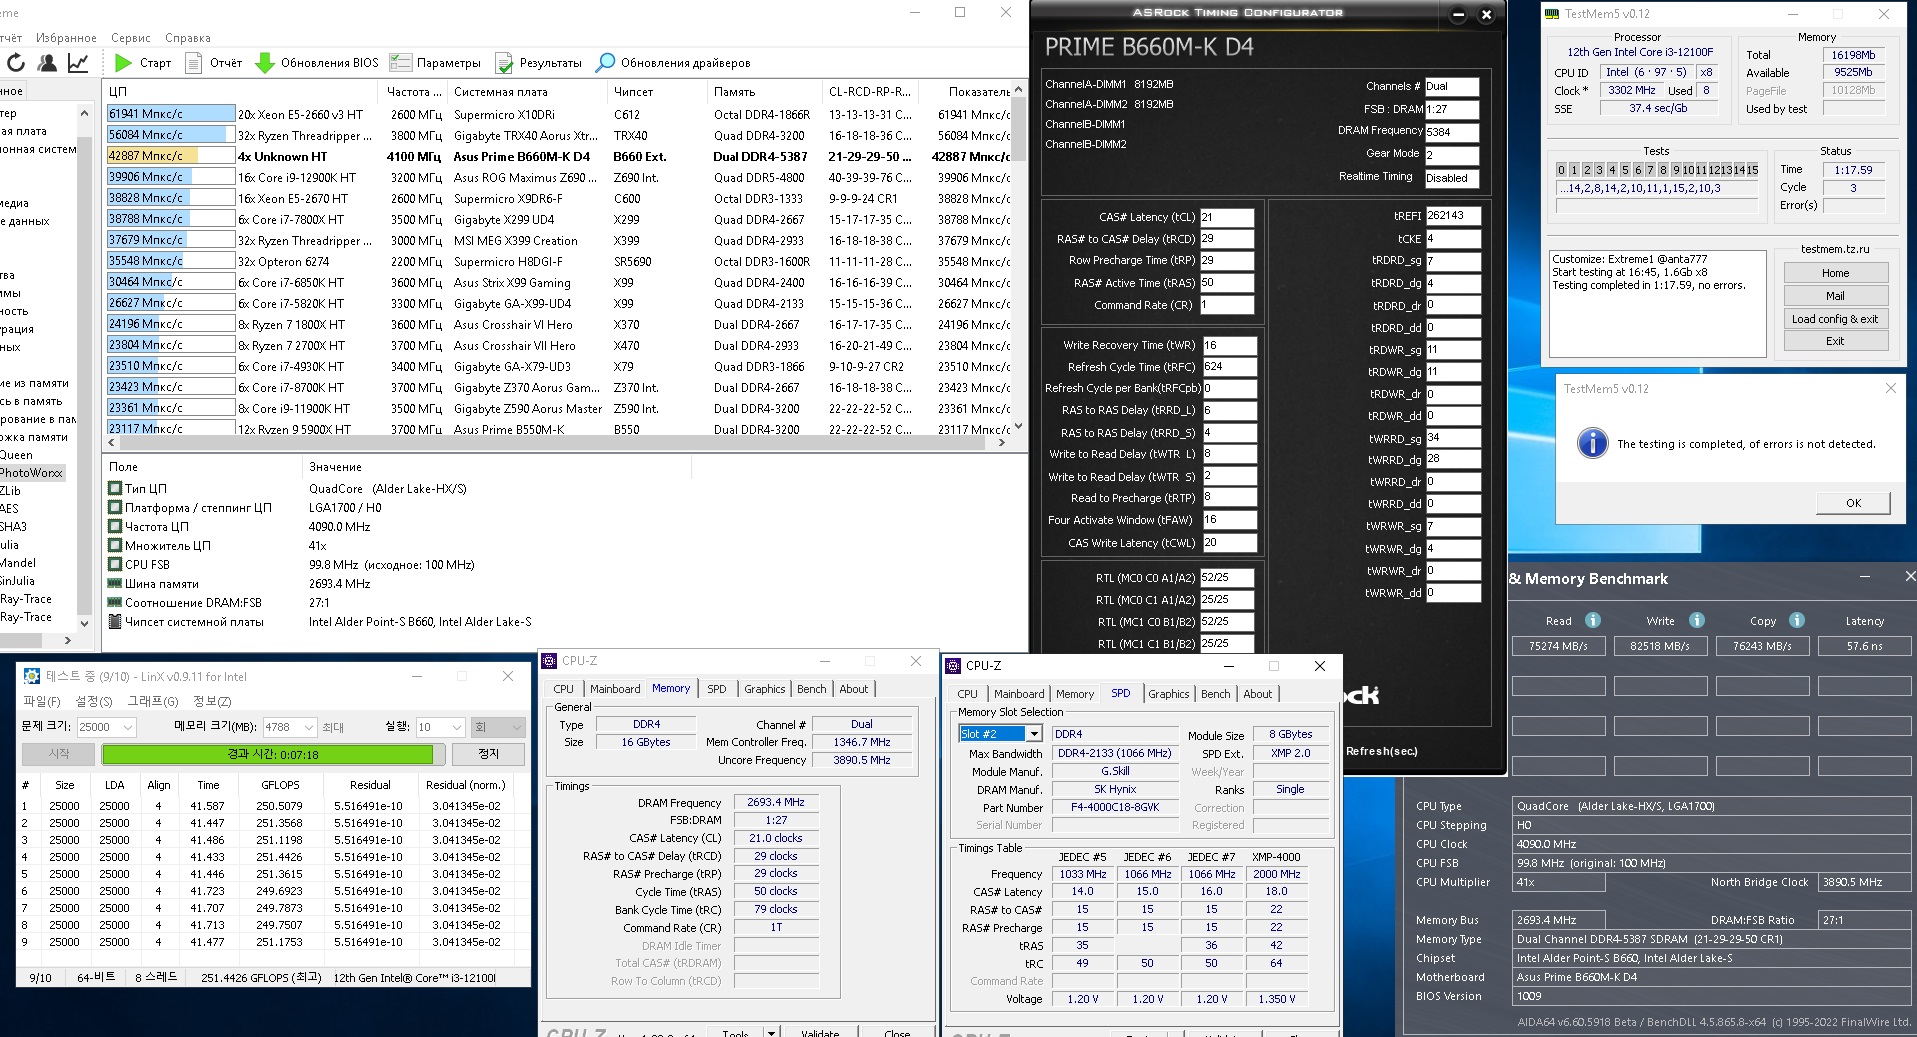Click the AIDA64 results list vertical scrollbar
The height and width of the screenshot is (1037, 1917).
[1018, 258]
